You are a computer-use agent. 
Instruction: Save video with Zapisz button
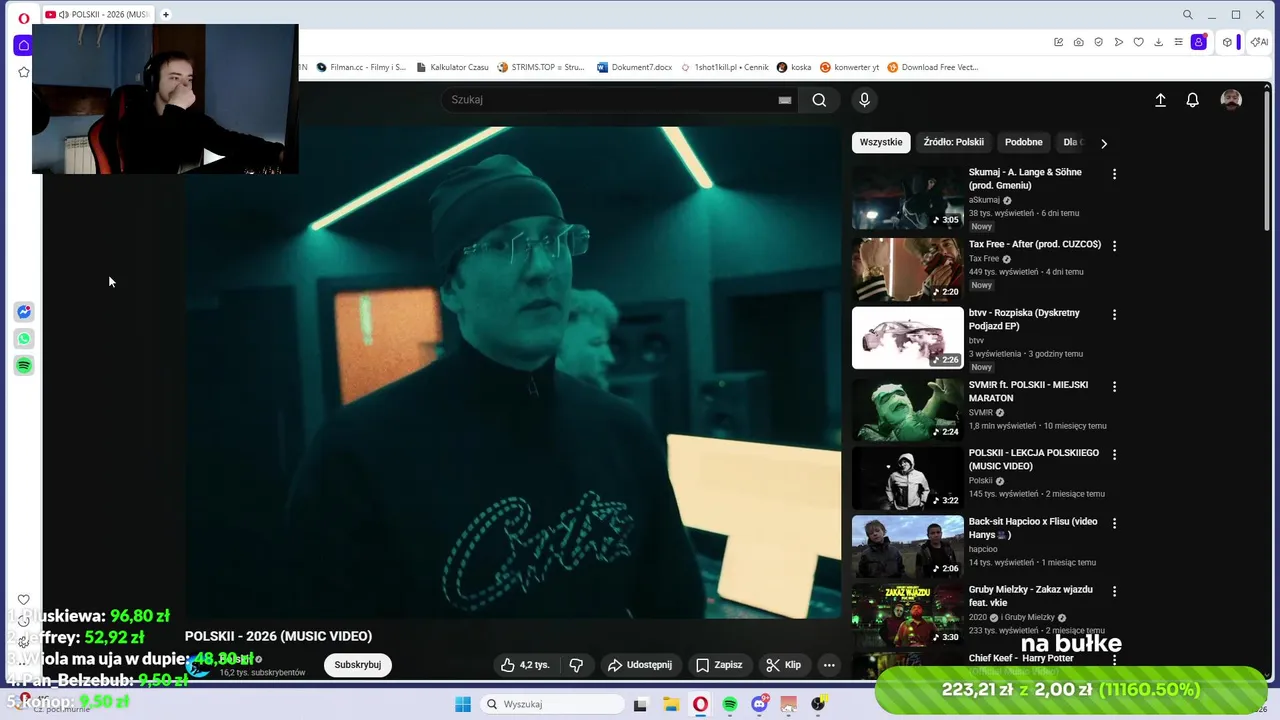point(719,665)
